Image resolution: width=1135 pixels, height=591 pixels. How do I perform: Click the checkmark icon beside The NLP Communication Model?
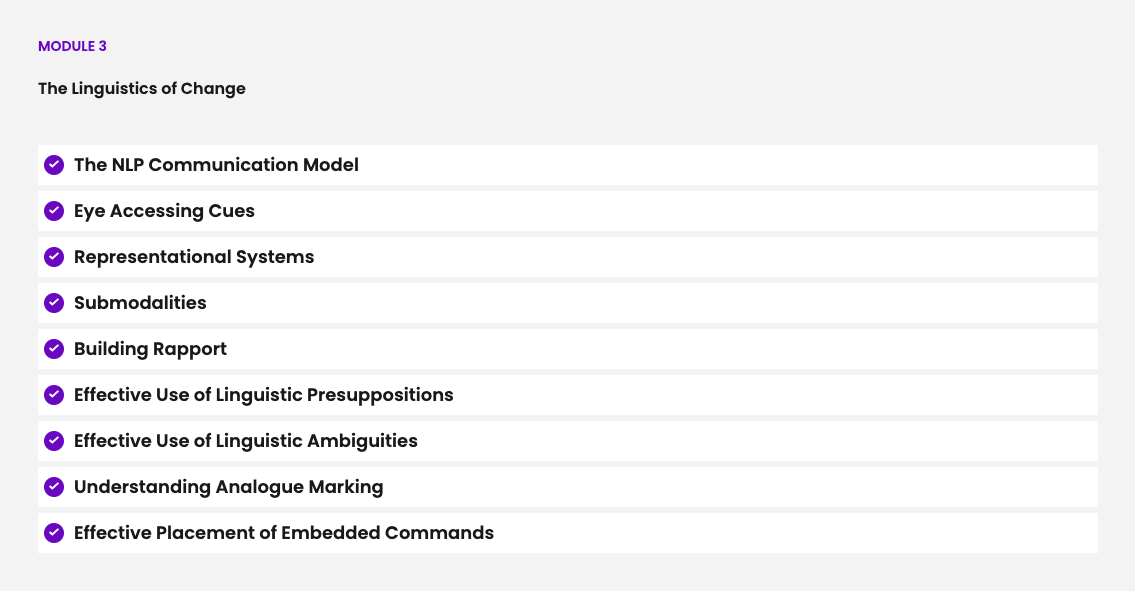(54, 165)
